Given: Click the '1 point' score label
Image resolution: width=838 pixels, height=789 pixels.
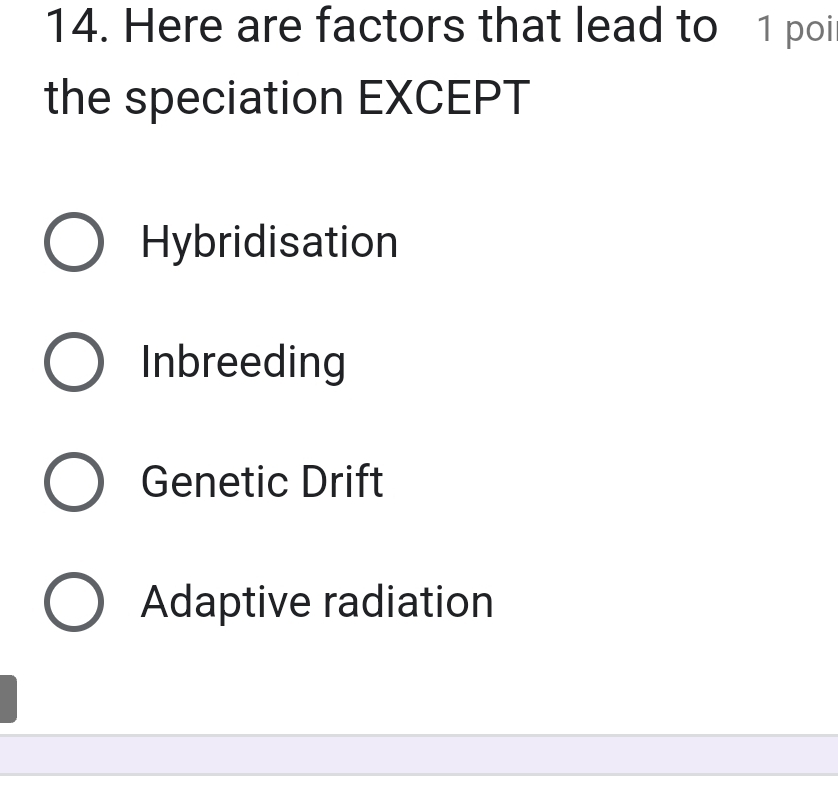Looking at the screenshot, I should tap(796, 30).
